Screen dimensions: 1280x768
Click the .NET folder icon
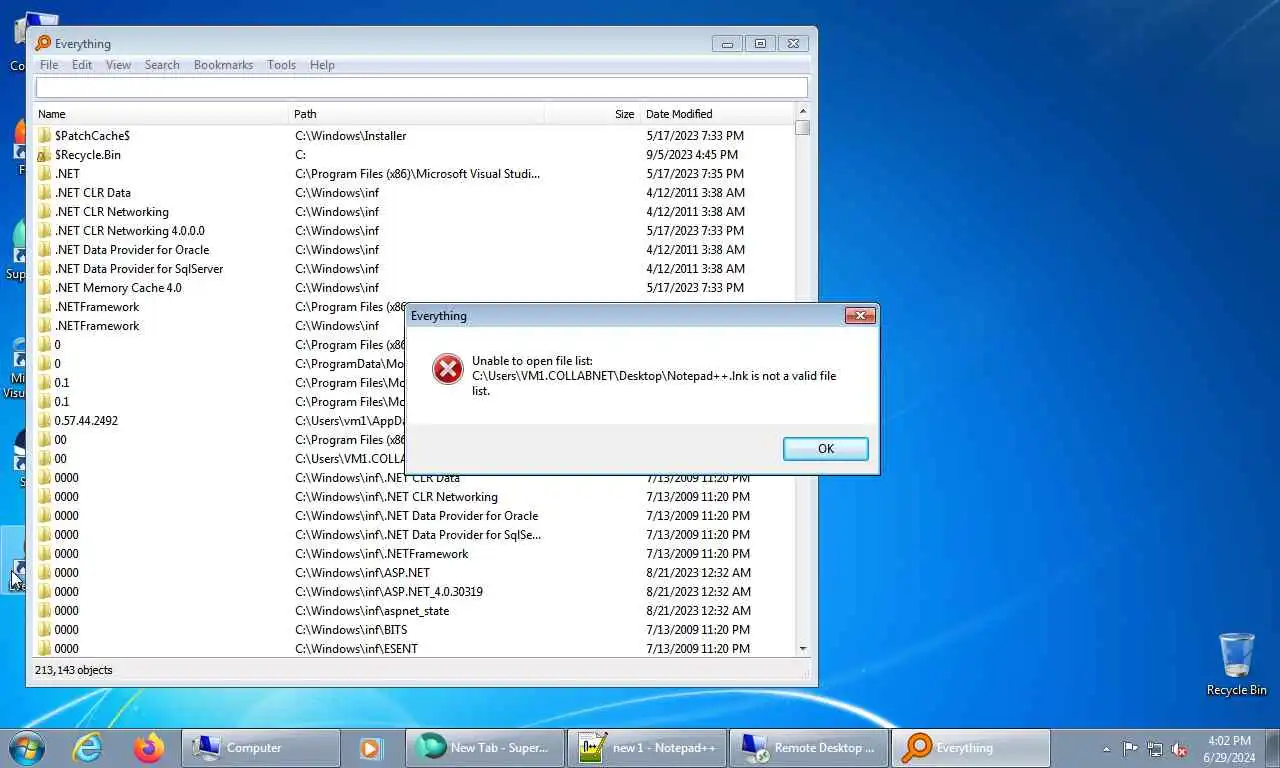click(44, 173)
